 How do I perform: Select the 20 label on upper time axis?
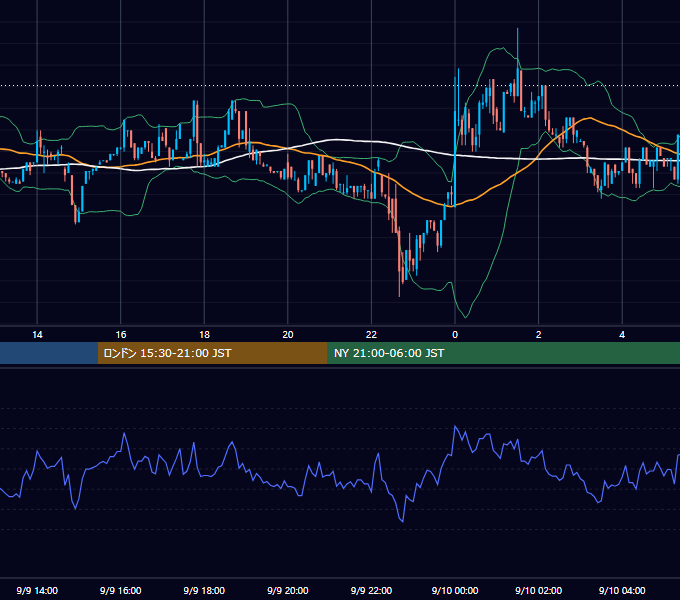(288, 335)
